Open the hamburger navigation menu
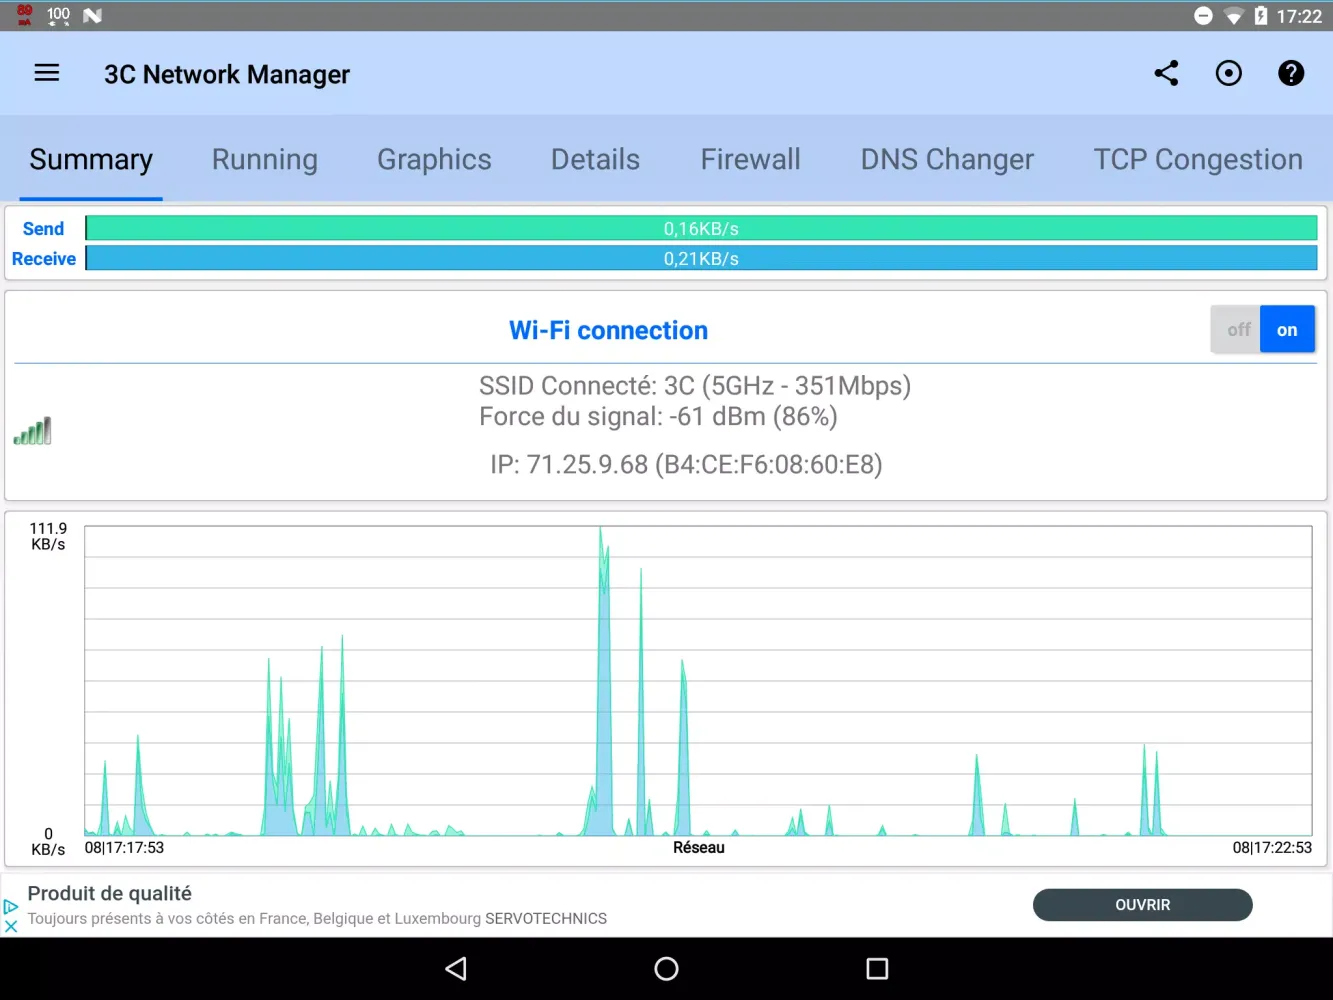The width and height of the screenshot is (1333, 1000). coord(47,73)
